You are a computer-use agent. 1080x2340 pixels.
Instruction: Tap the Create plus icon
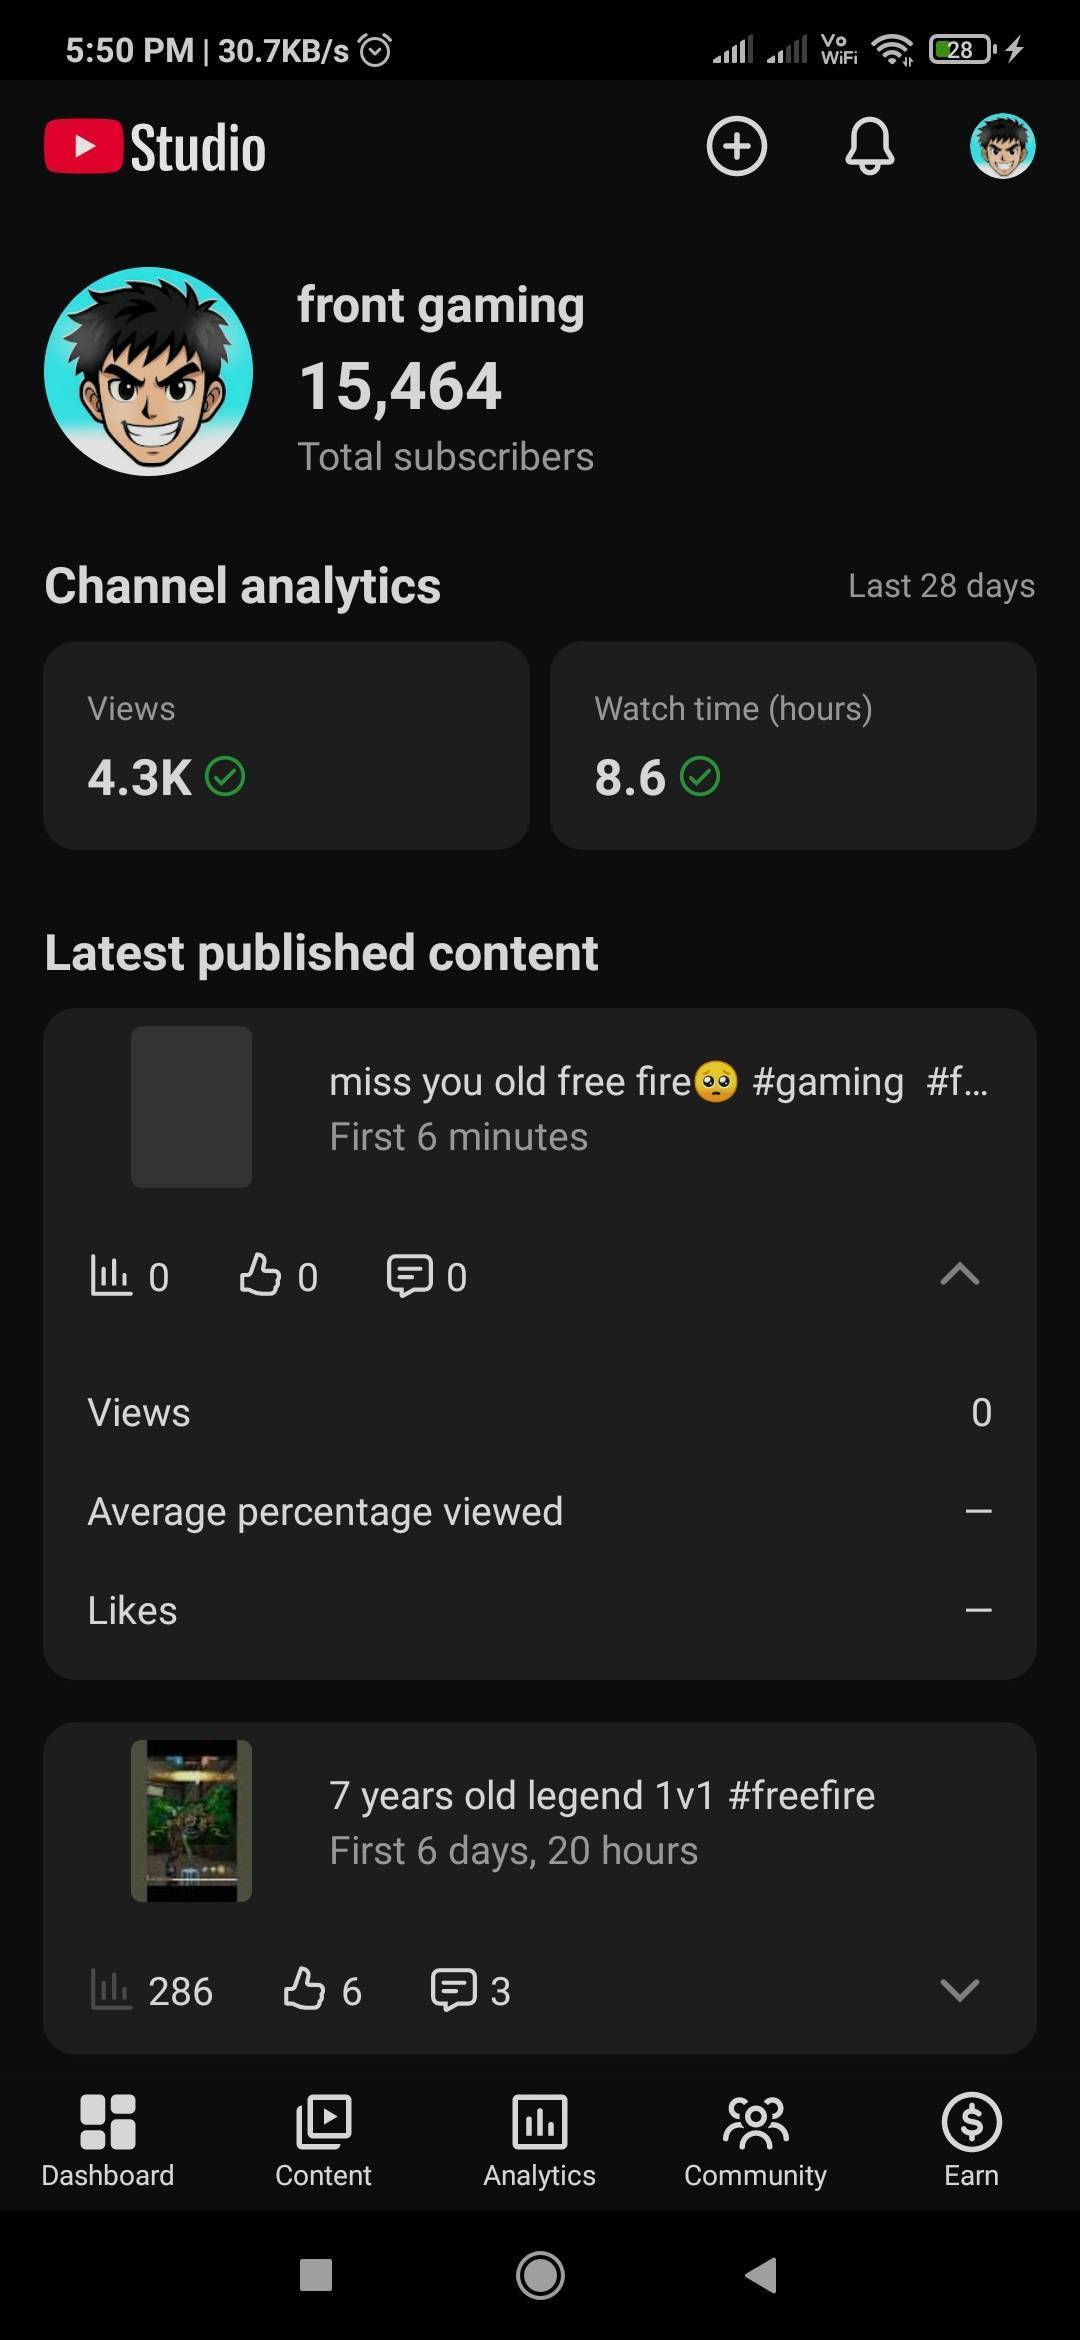736,147
